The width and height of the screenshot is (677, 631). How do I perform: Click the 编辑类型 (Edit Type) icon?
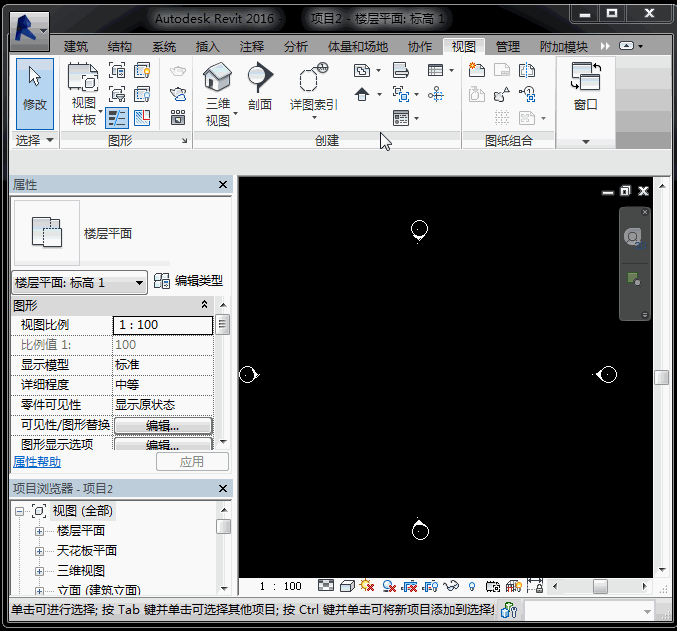[162, 282]
